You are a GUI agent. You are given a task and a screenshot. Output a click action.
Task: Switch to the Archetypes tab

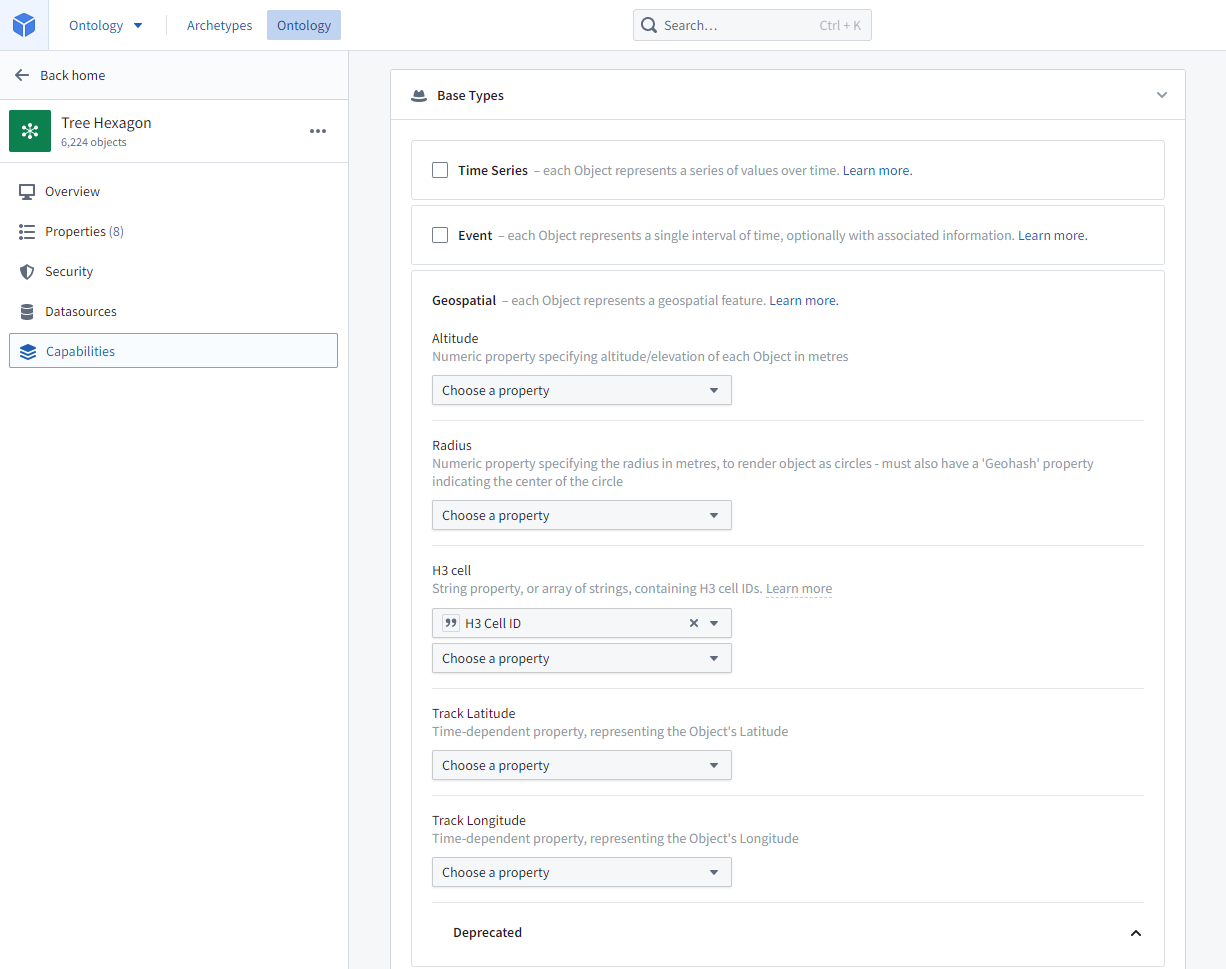tap(220, 25)
